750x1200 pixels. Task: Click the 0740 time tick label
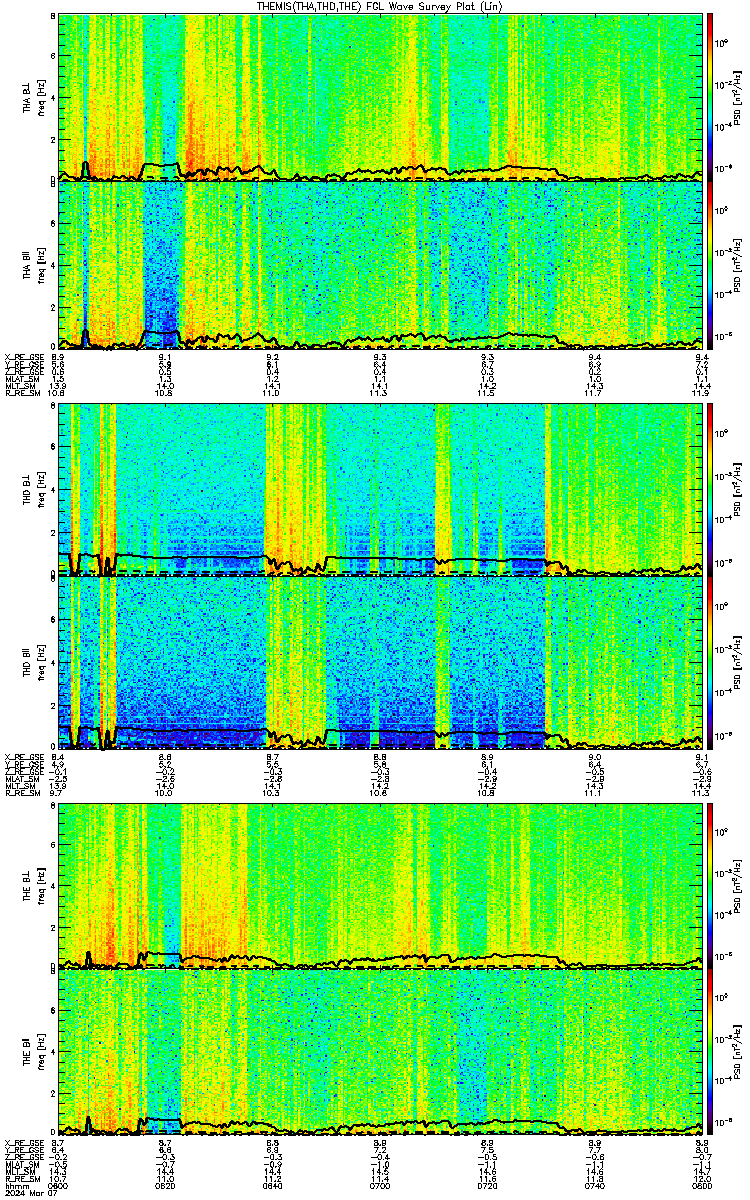(x=596, y=1185)
